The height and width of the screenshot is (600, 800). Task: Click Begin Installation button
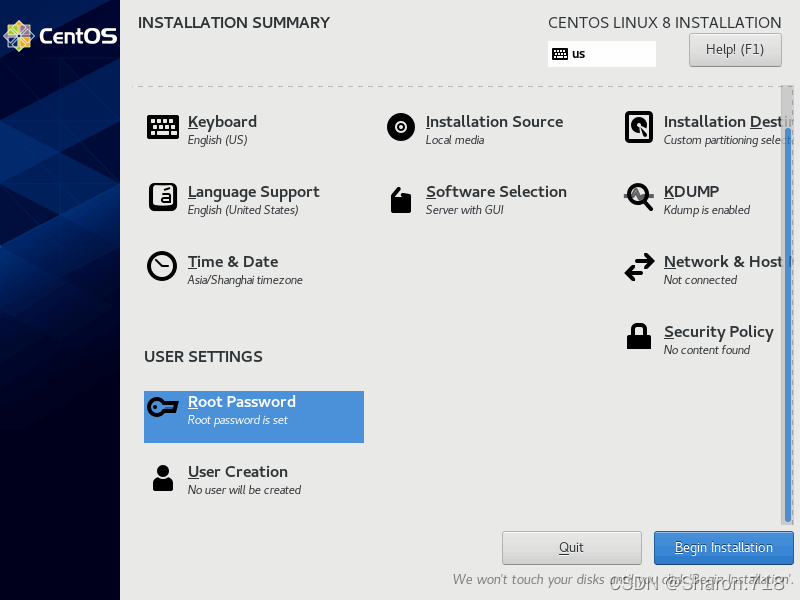(723, 548)
